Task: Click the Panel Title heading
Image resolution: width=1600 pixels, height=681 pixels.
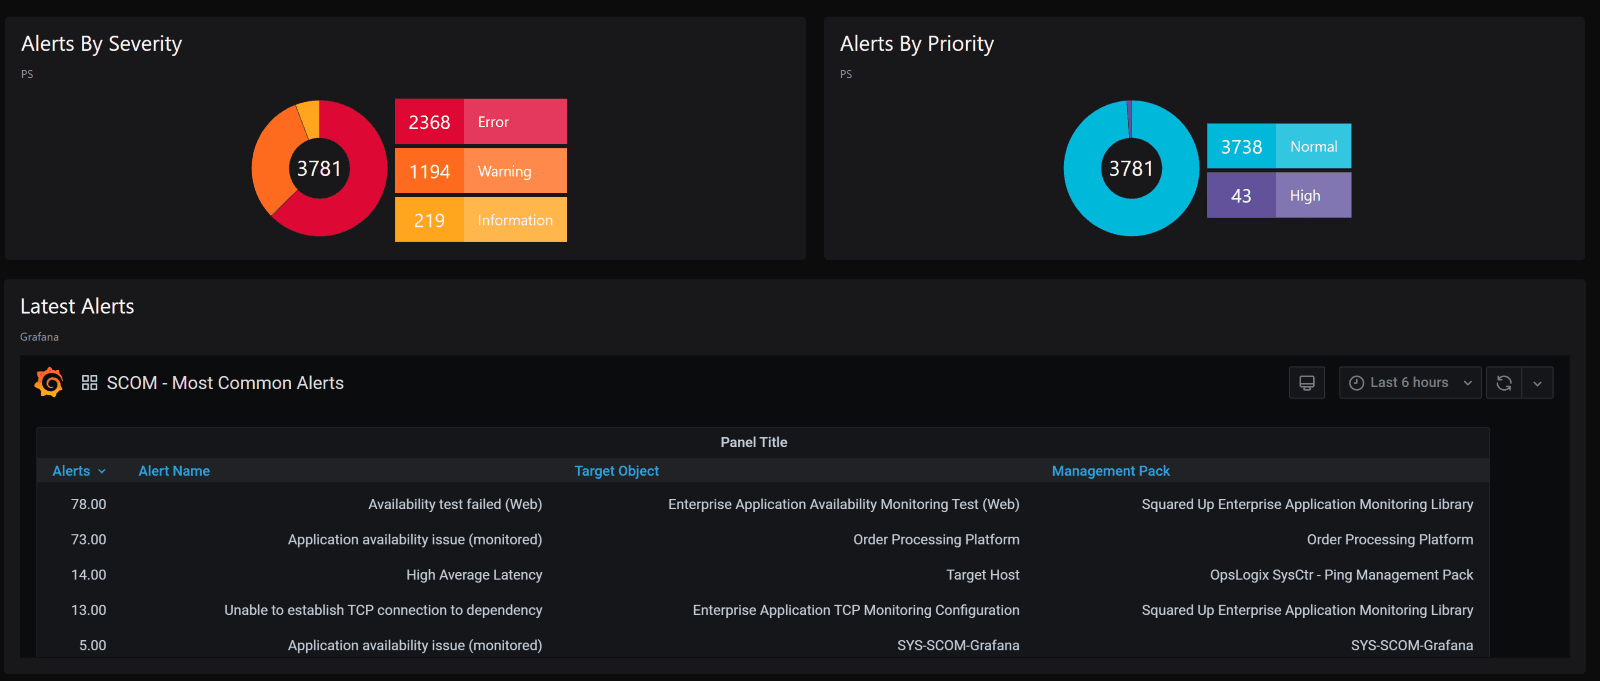Action: pyautogui.click(x=754, y=442)
